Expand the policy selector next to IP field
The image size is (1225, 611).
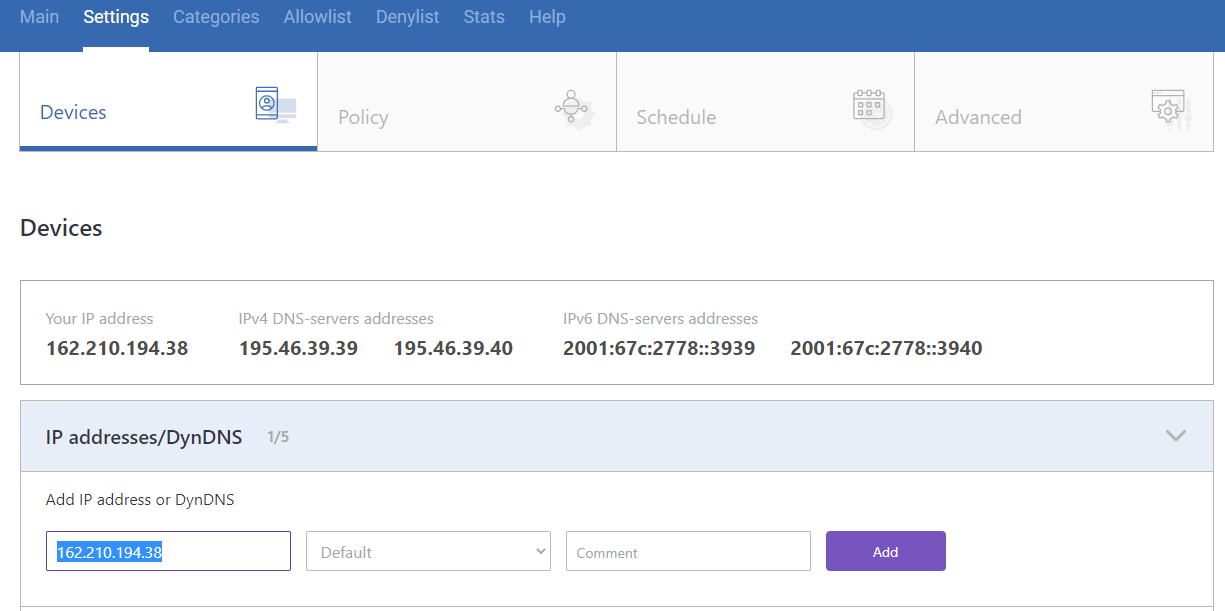point(428,551)
